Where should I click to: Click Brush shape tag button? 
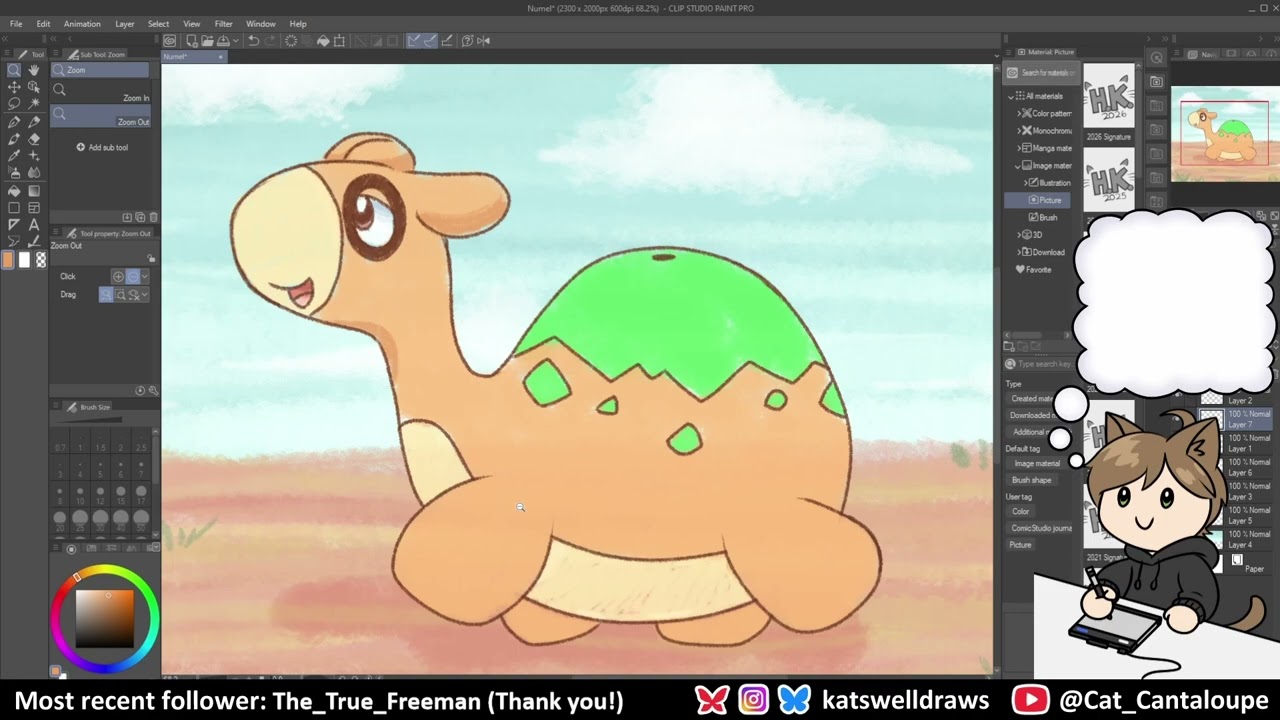click(1032, 480)
